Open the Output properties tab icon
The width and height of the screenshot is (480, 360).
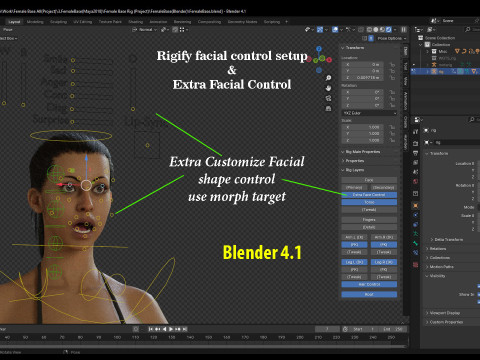[x=415, y=153]
